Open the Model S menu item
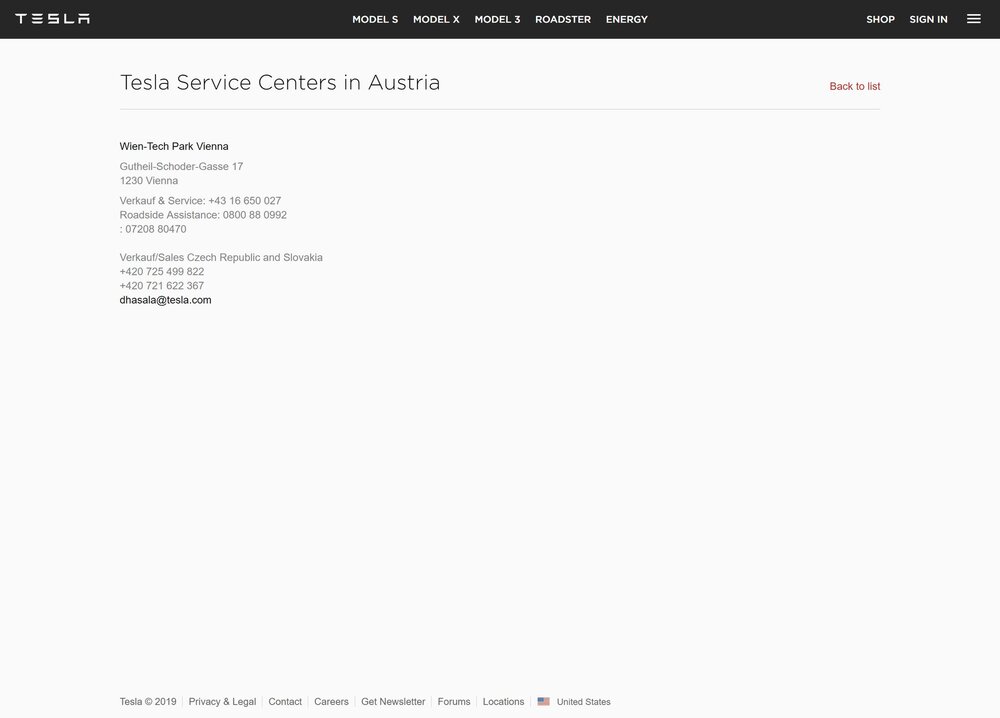 point(375,19)
